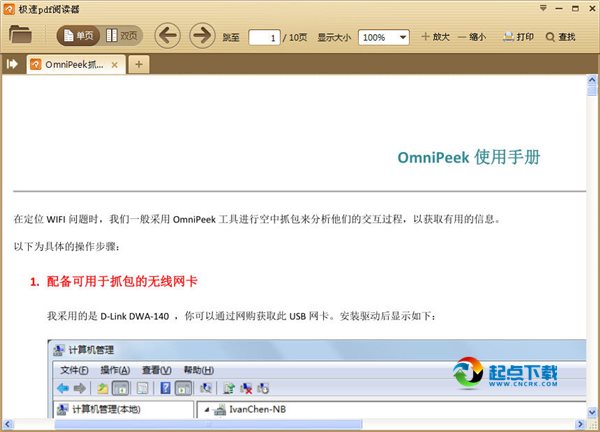Close the PDF reader window
Image resolution: width=600 pixels, height=432 pixels.
[x=592, y=8]
